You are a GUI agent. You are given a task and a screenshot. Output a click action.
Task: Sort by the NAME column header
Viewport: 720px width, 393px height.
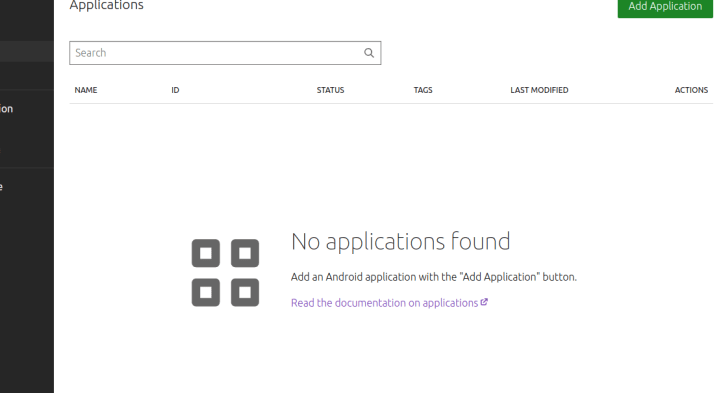[x=86, y=90]
